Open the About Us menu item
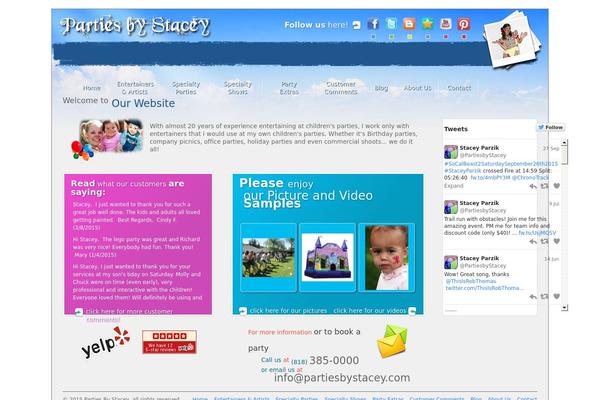 [417, 88]
